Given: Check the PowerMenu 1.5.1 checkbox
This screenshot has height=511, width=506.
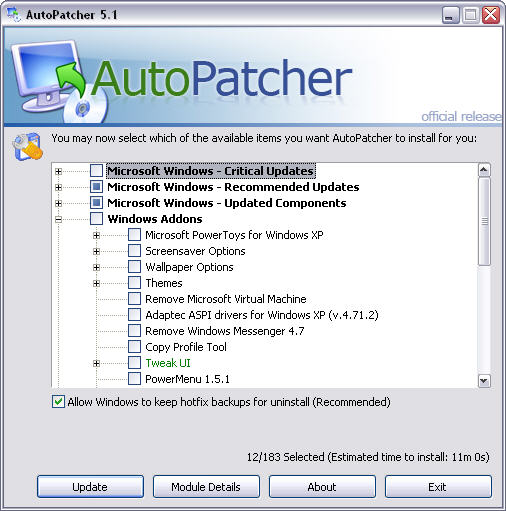Looking at the screenshot, I should 134,379.
